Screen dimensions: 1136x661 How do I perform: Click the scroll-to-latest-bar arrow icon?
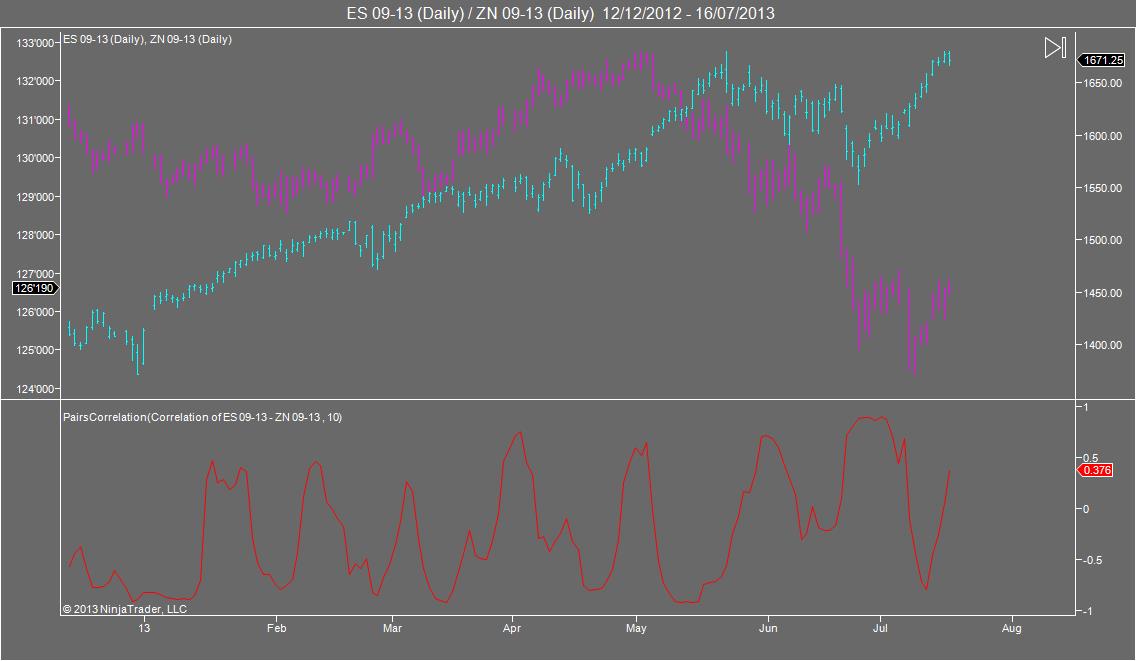tap(1055, 48)
